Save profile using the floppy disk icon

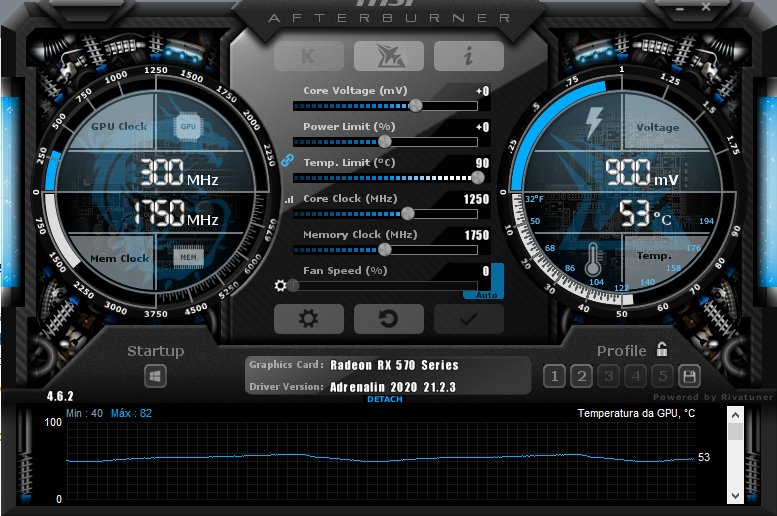[x=689, y=377]
